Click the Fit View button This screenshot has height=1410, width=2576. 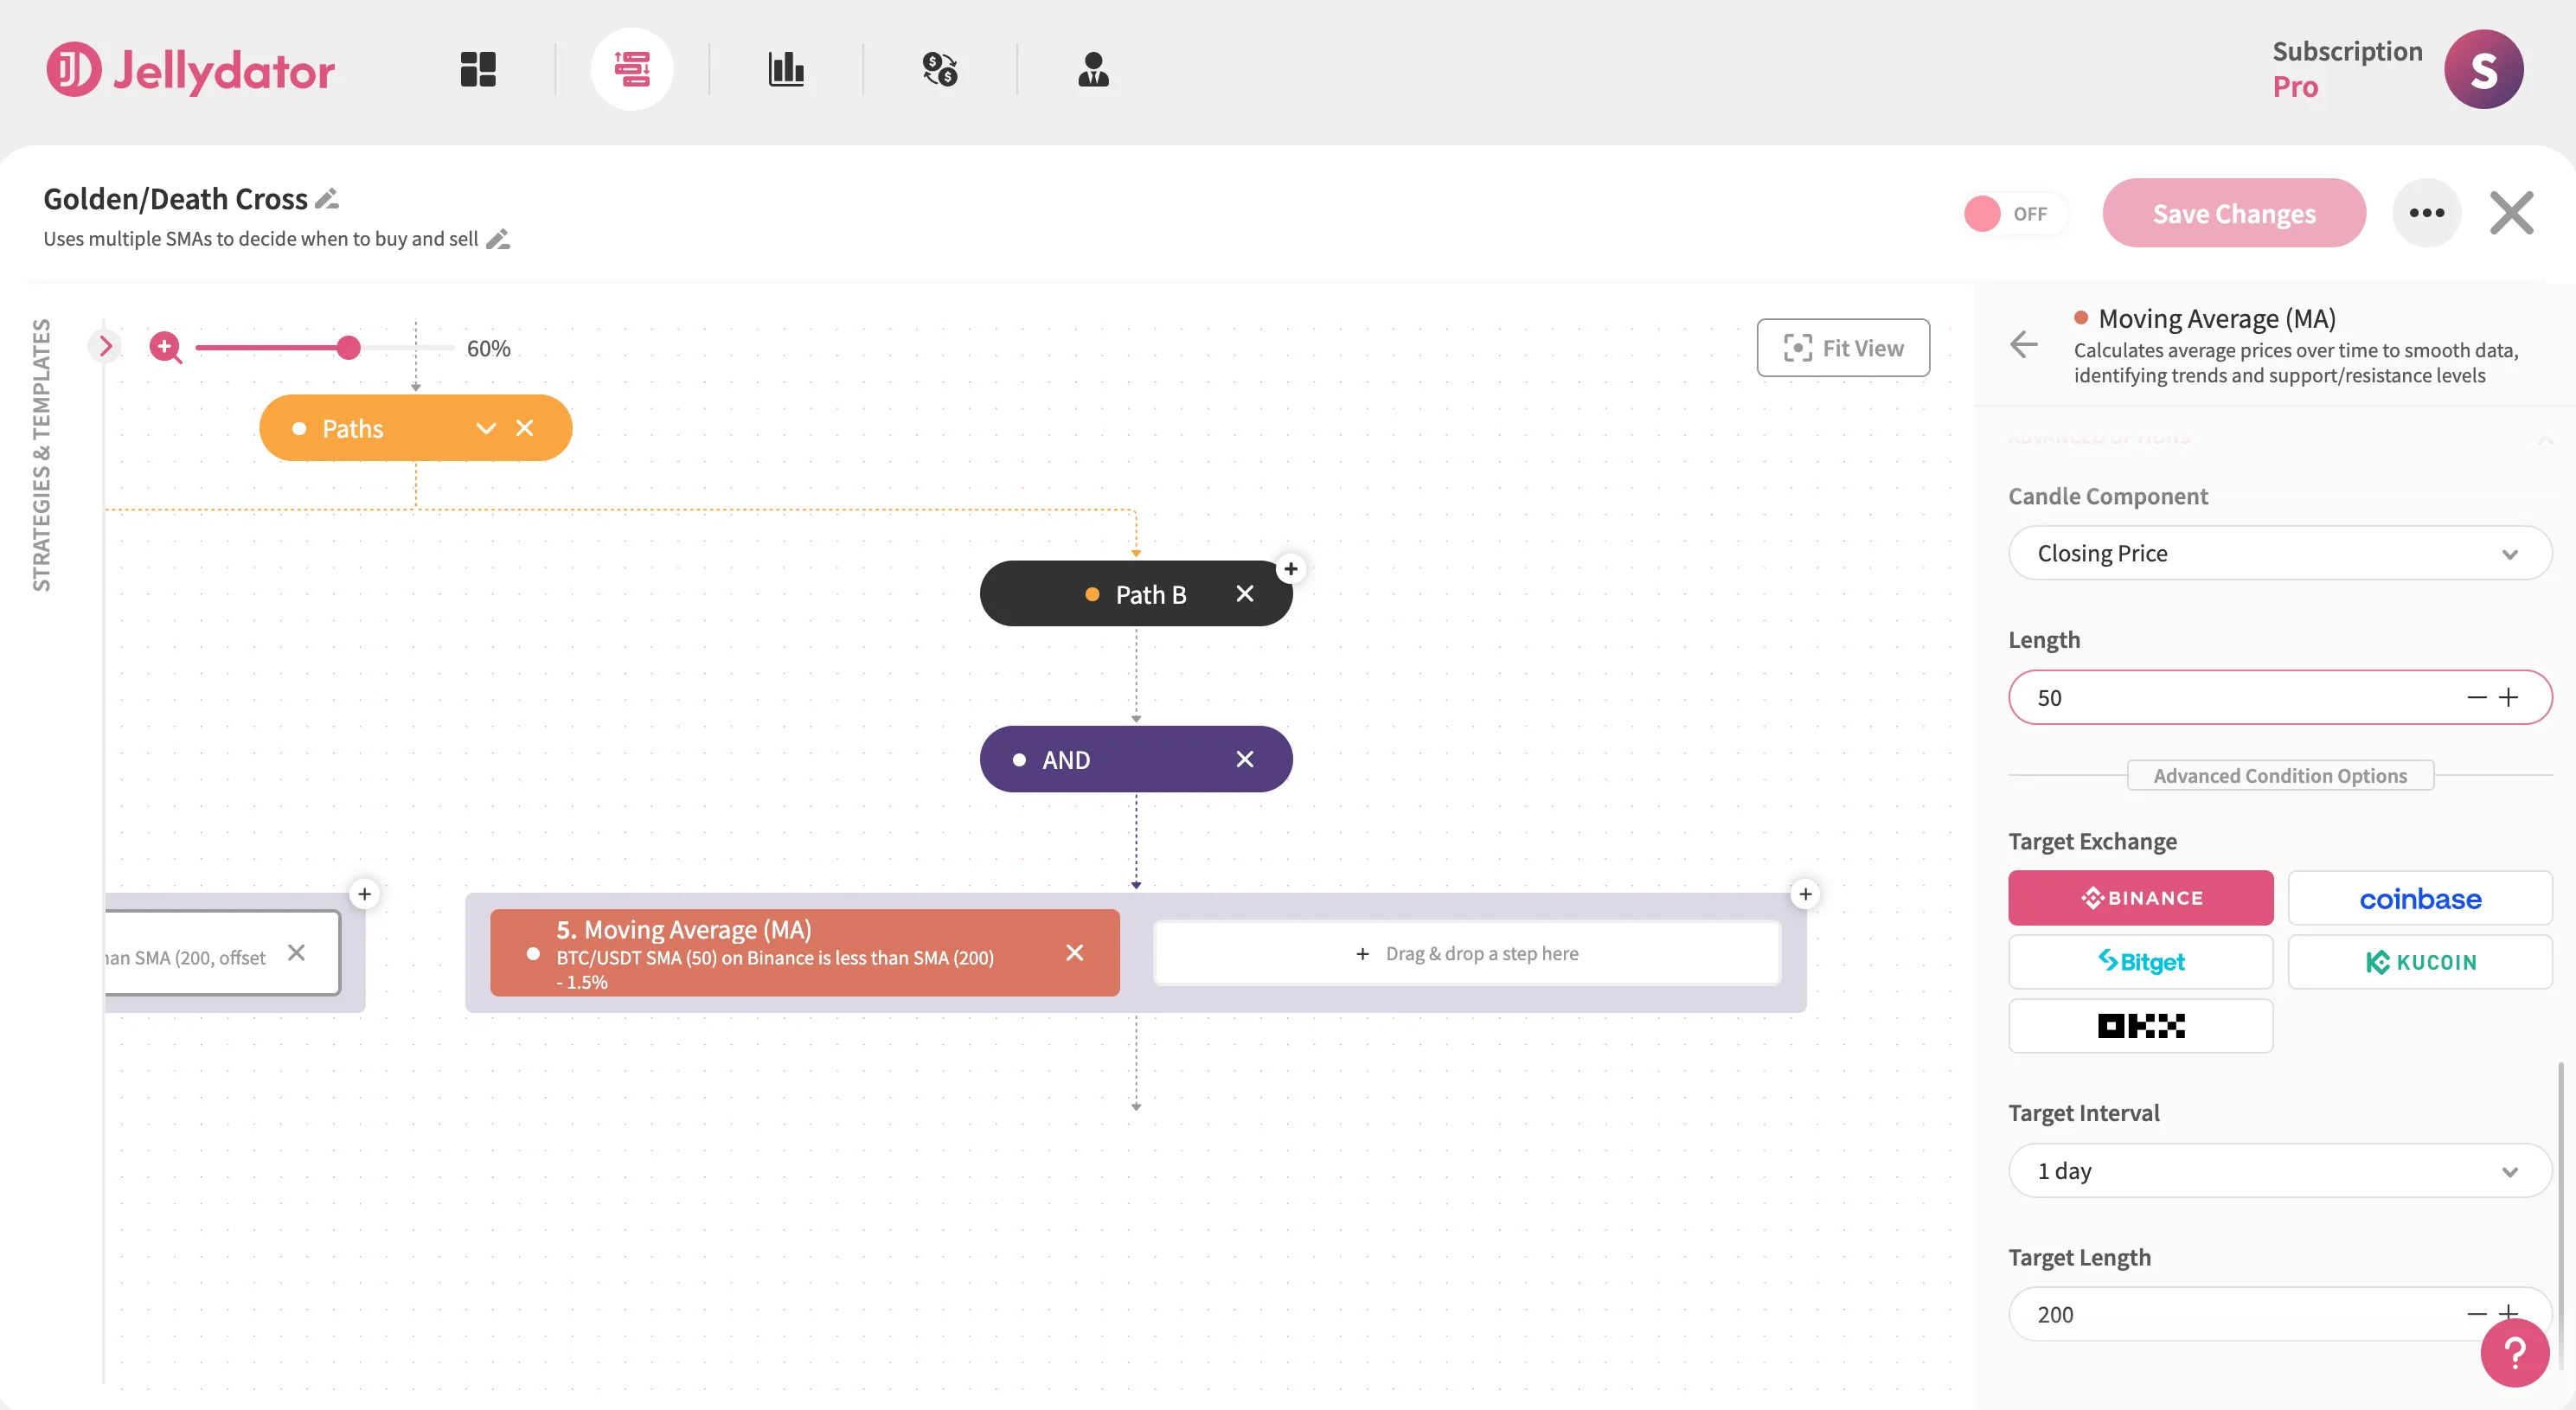1843,347
